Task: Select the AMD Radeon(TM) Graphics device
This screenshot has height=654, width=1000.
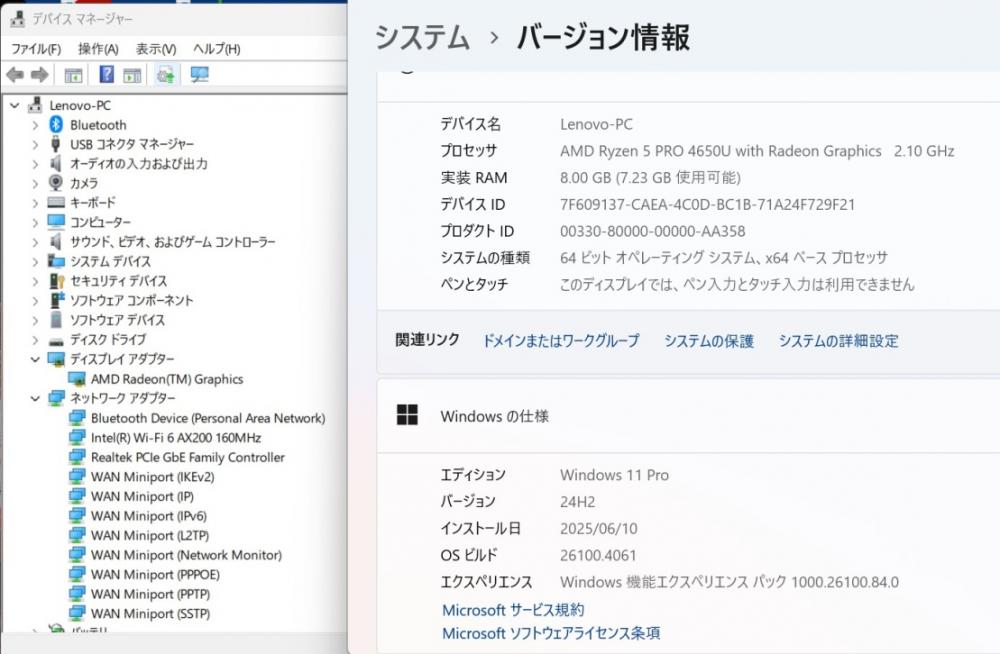Action: pyautogui.click(x=166, y=379)
